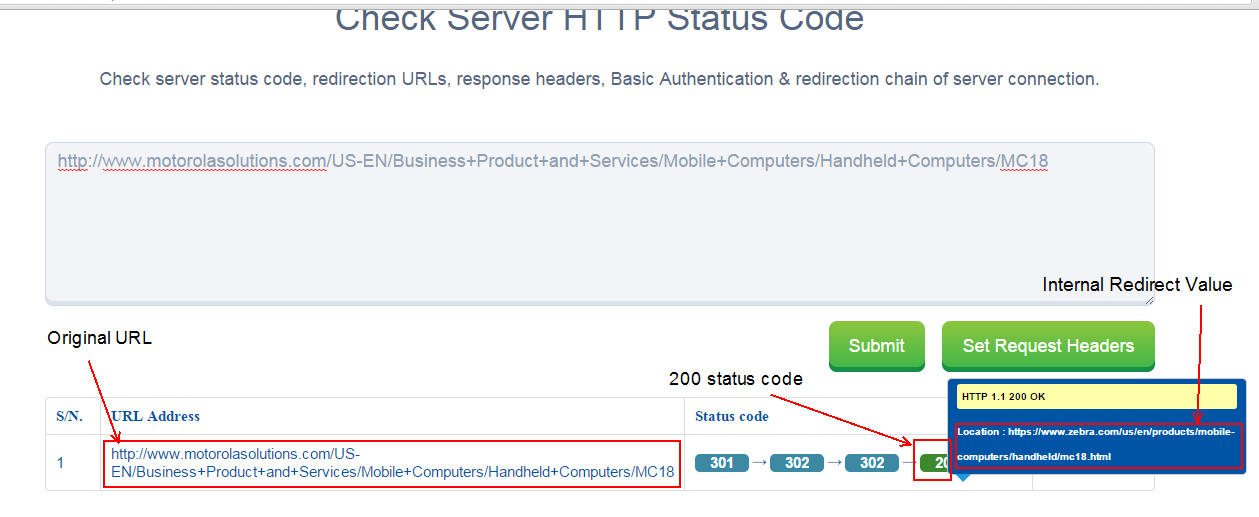Click the description text about redirection chain
The image size is (1259, 517).
pyautogui.click(x=599, y=79)
